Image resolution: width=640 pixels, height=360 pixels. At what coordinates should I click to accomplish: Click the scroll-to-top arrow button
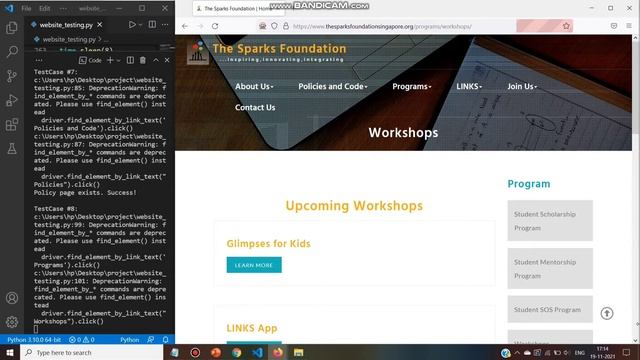coord(607,313)
